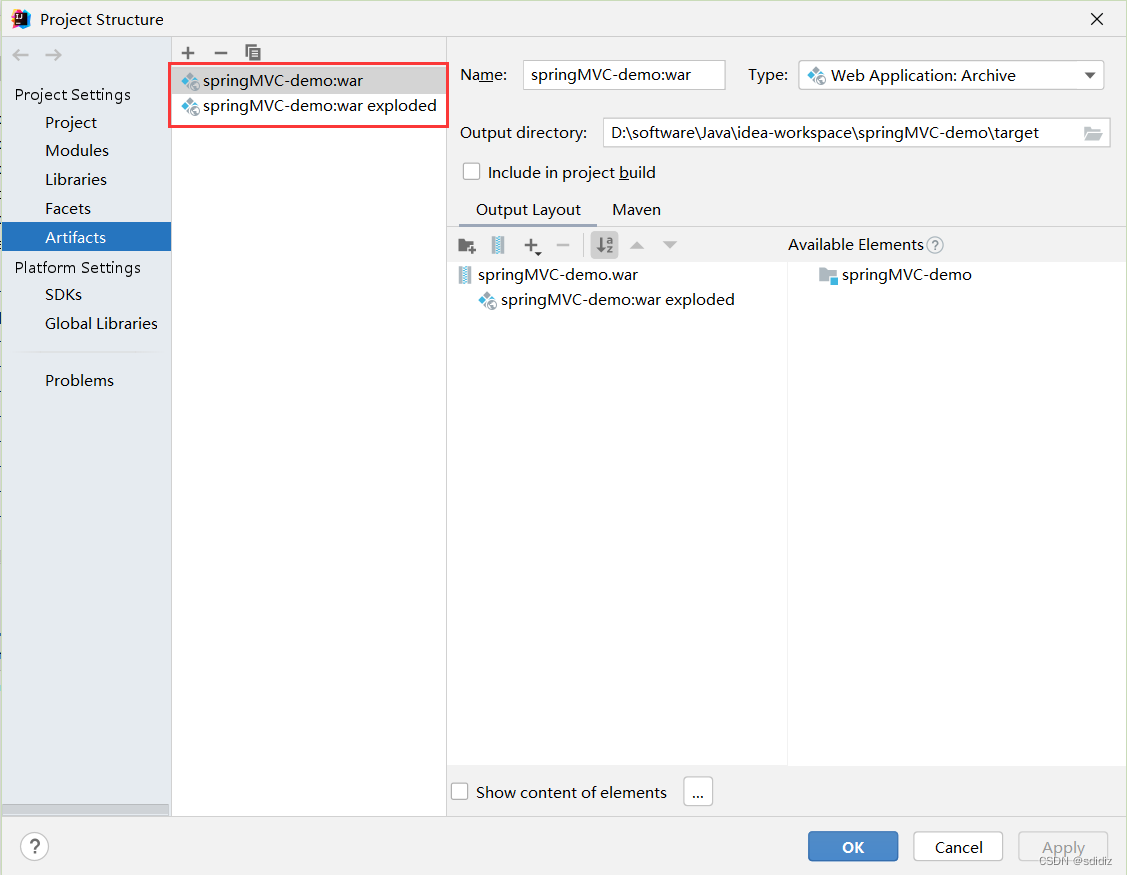Click springMVC-demo.war archive icon

465,275
